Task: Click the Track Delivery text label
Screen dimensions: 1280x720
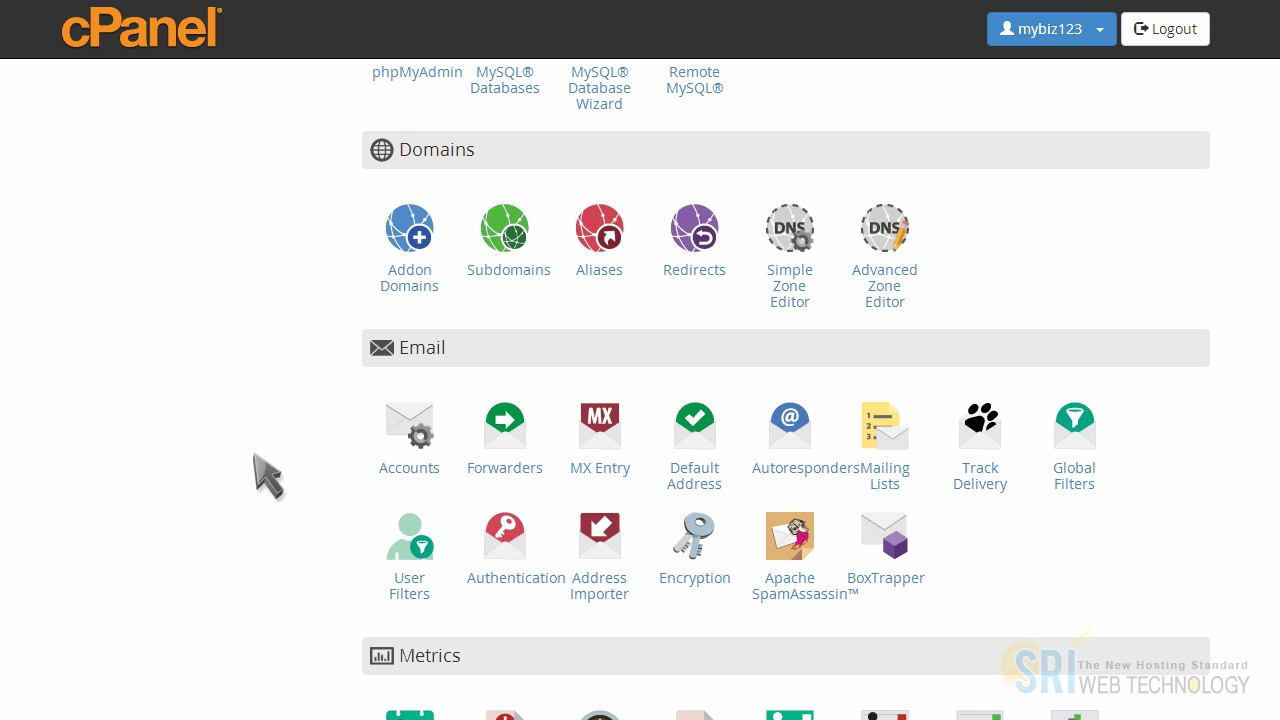Action: point(980,476)
